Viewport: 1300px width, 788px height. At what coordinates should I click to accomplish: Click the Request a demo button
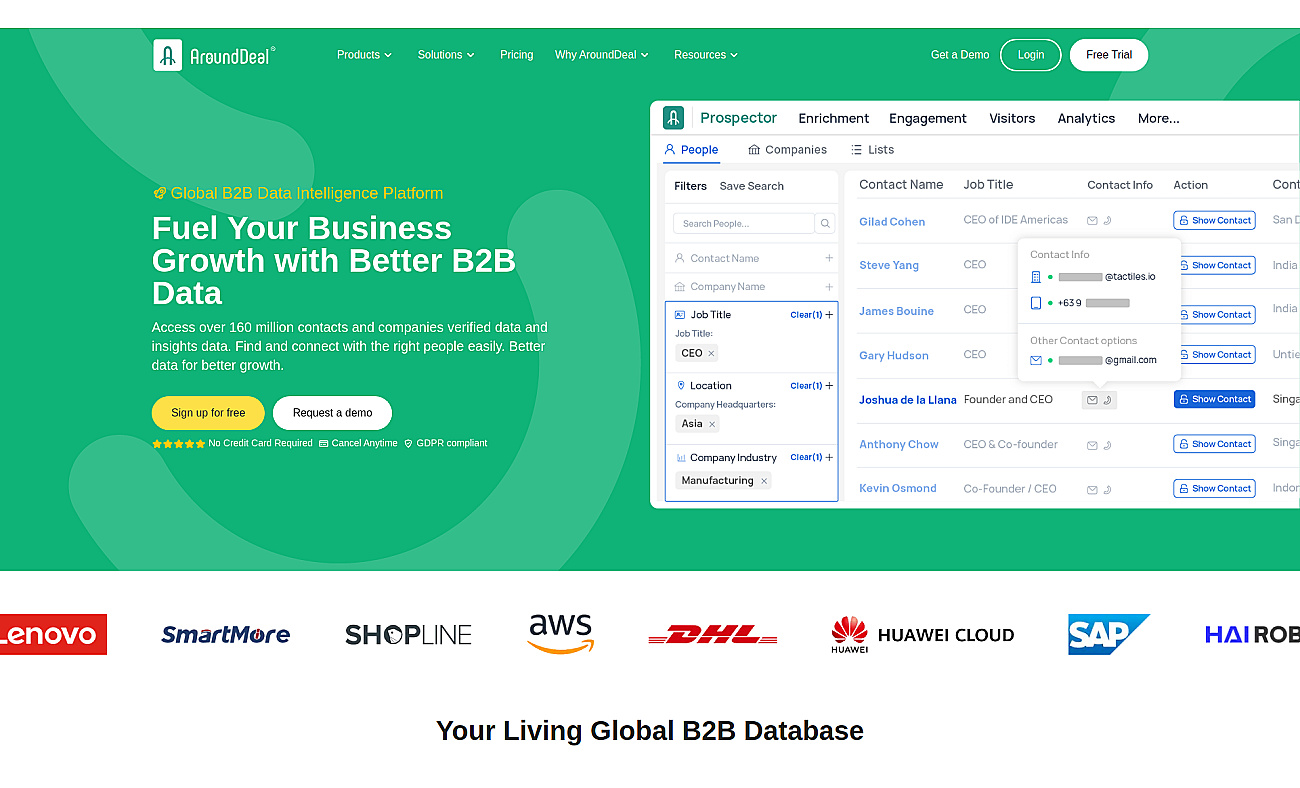(333, 413)
